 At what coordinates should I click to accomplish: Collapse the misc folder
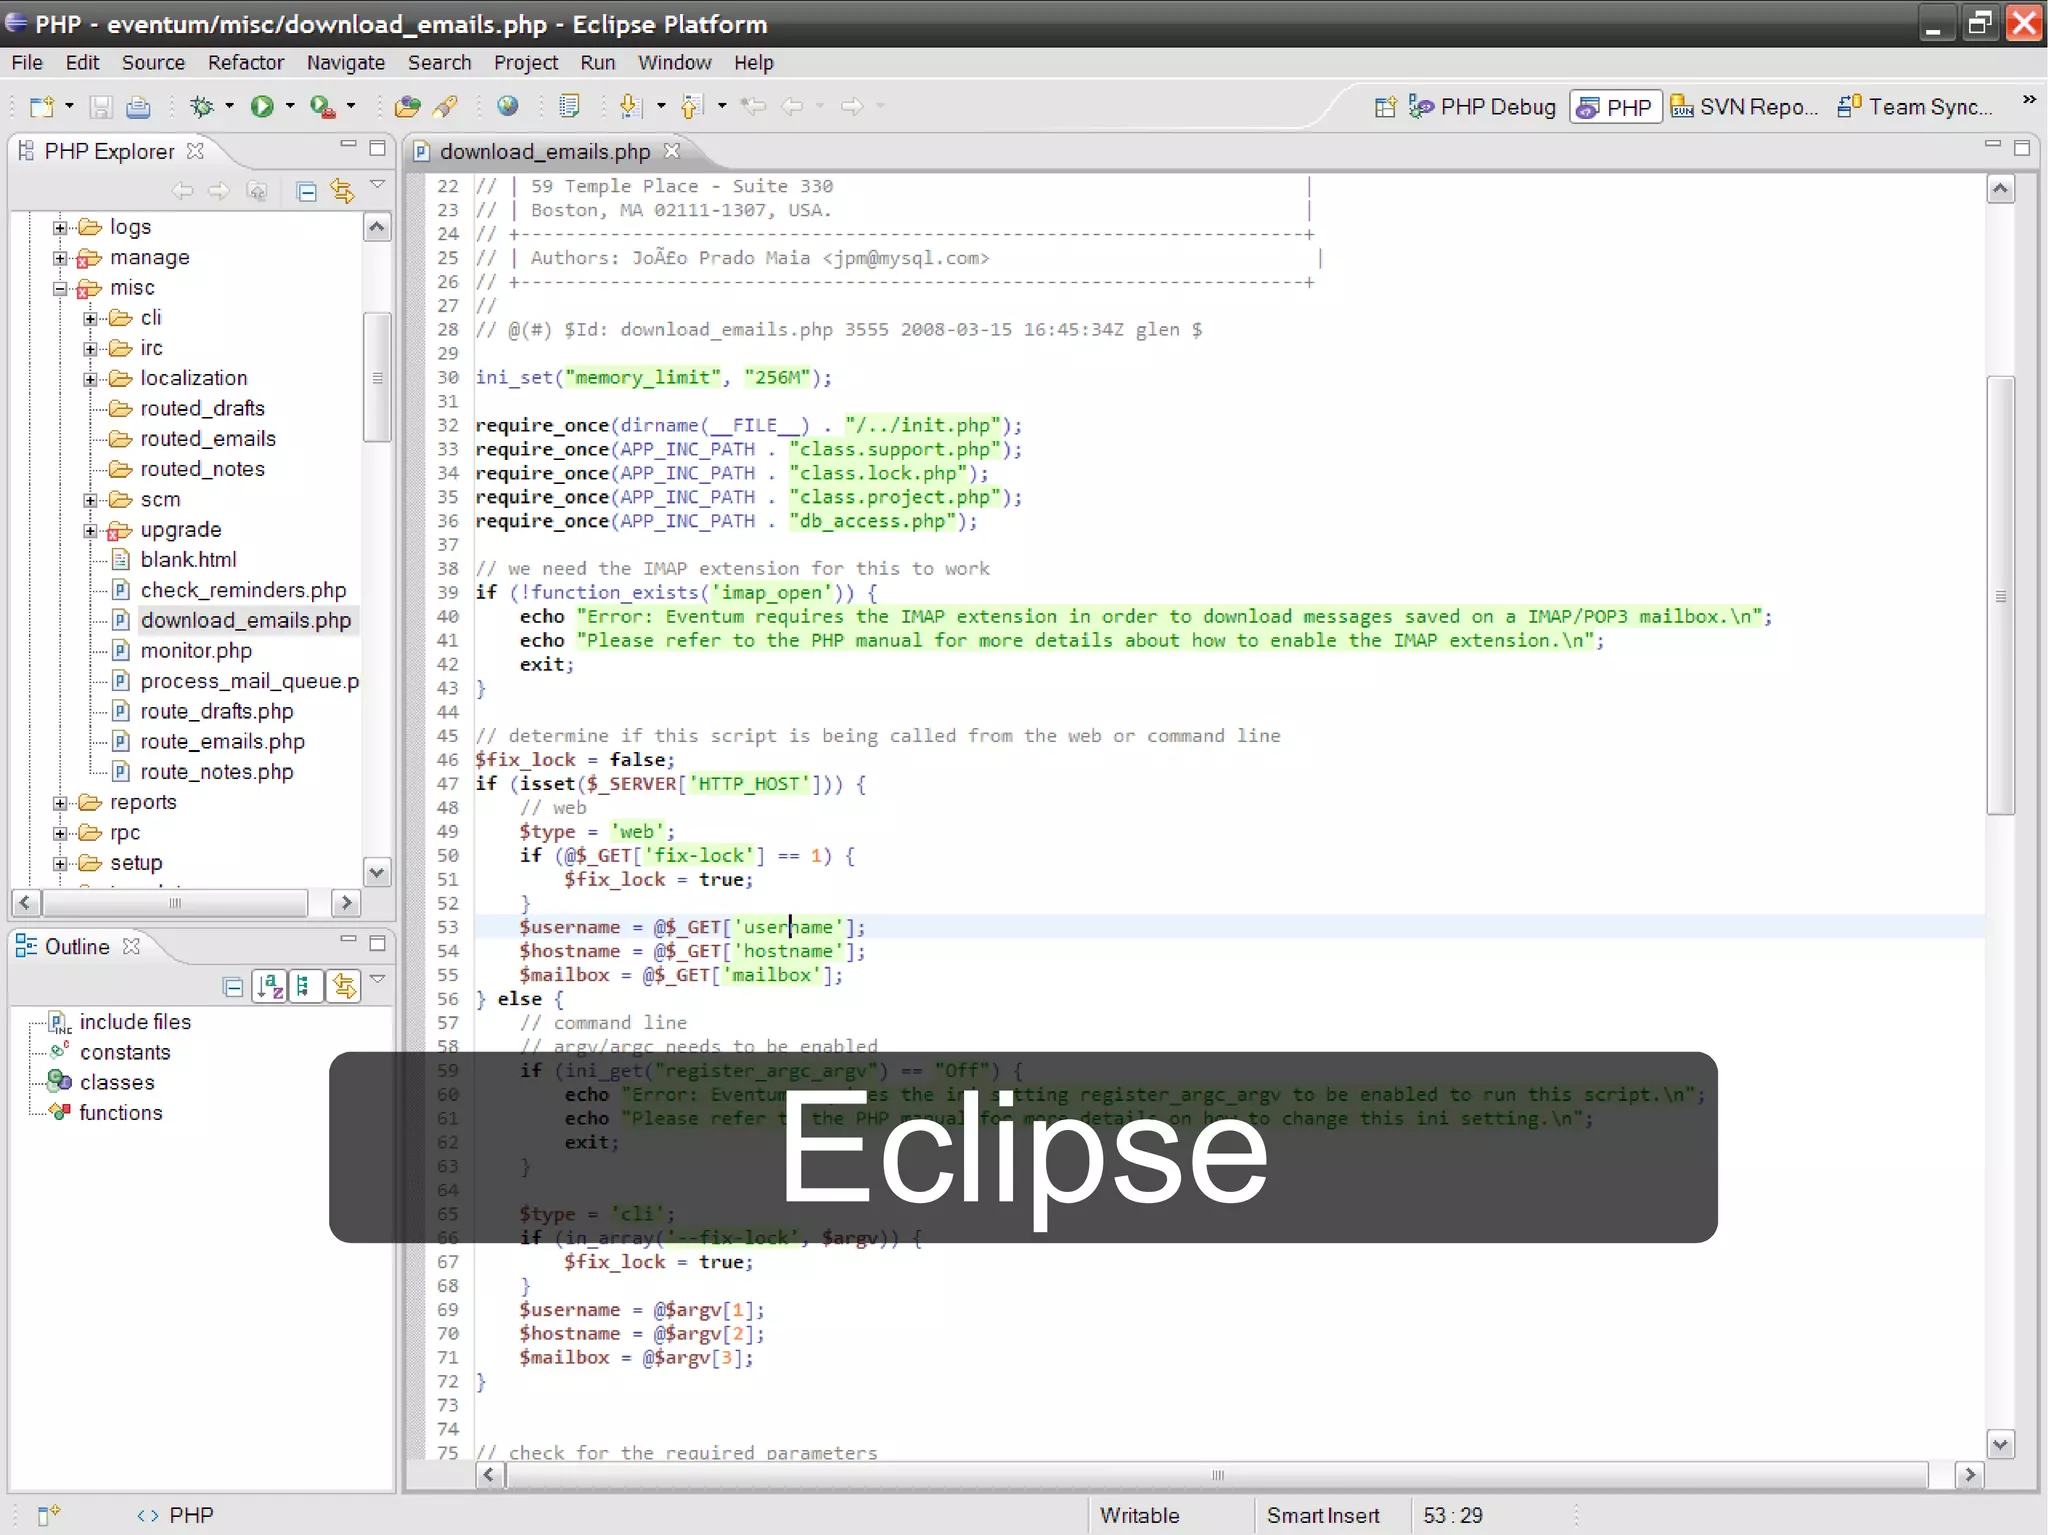click(x=60, y=288)
